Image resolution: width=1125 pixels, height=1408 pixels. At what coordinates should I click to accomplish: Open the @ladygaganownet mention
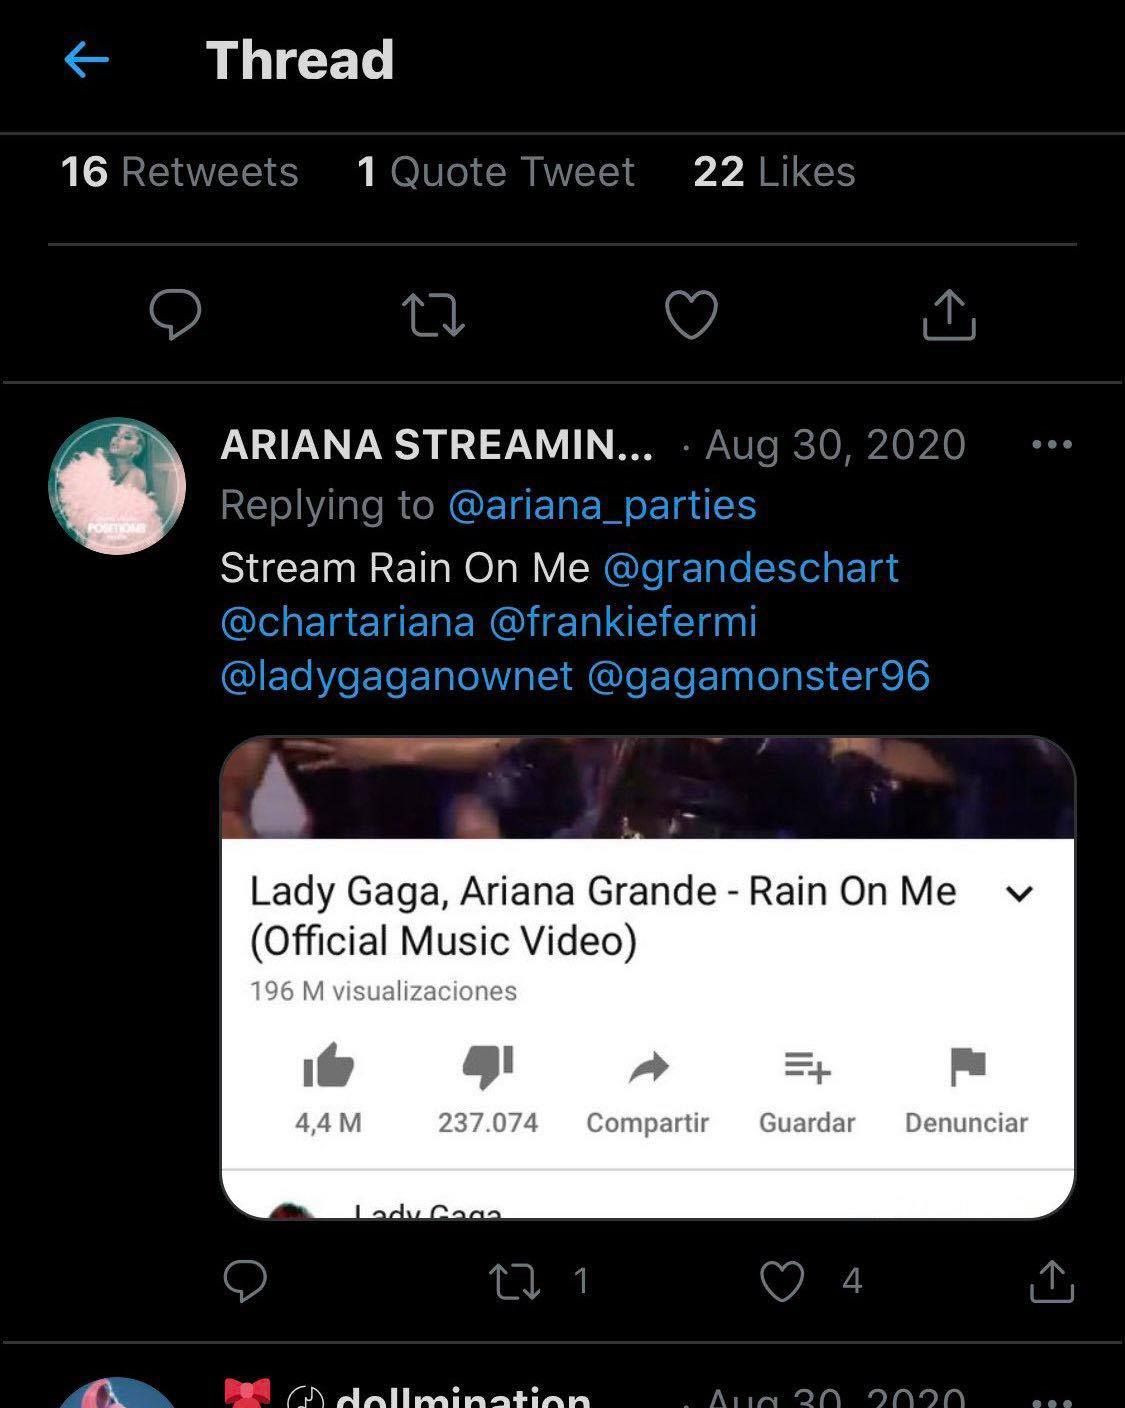click(396, 676)
